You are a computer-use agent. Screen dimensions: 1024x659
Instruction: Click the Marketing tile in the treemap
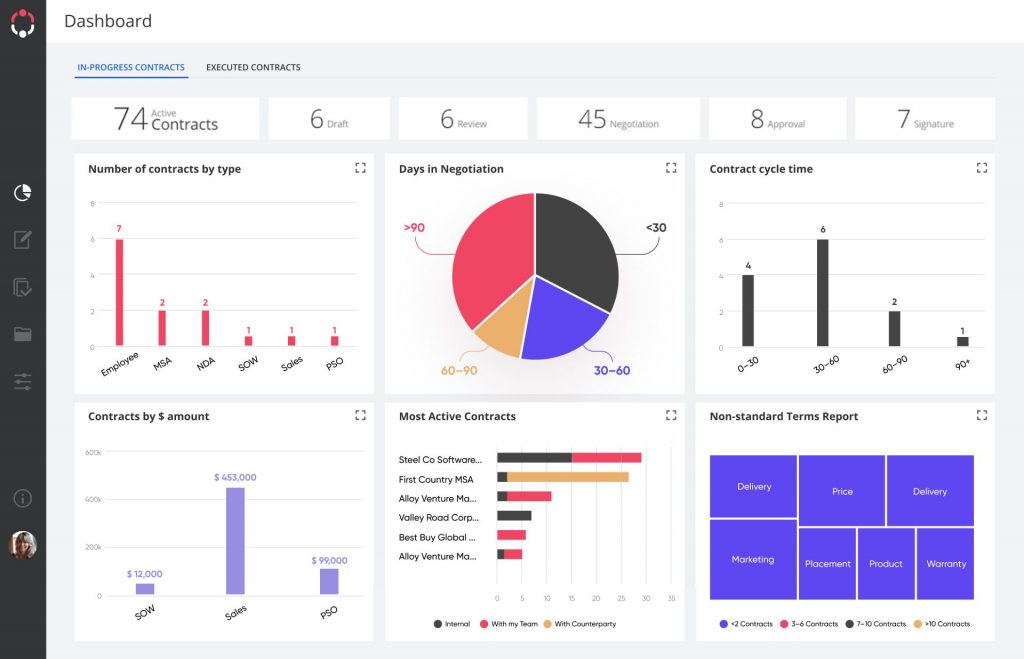pos(753,560)
